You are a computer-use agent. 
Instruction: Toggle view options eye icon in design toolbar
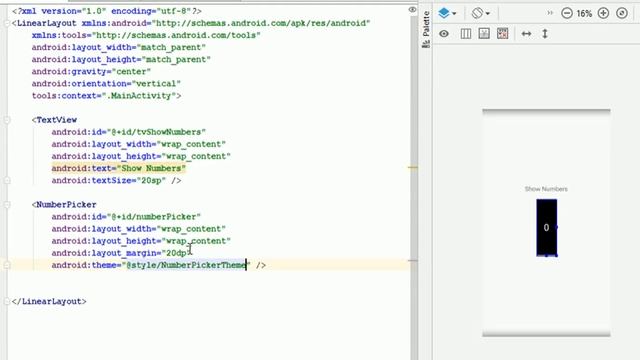tap(444, 34)
